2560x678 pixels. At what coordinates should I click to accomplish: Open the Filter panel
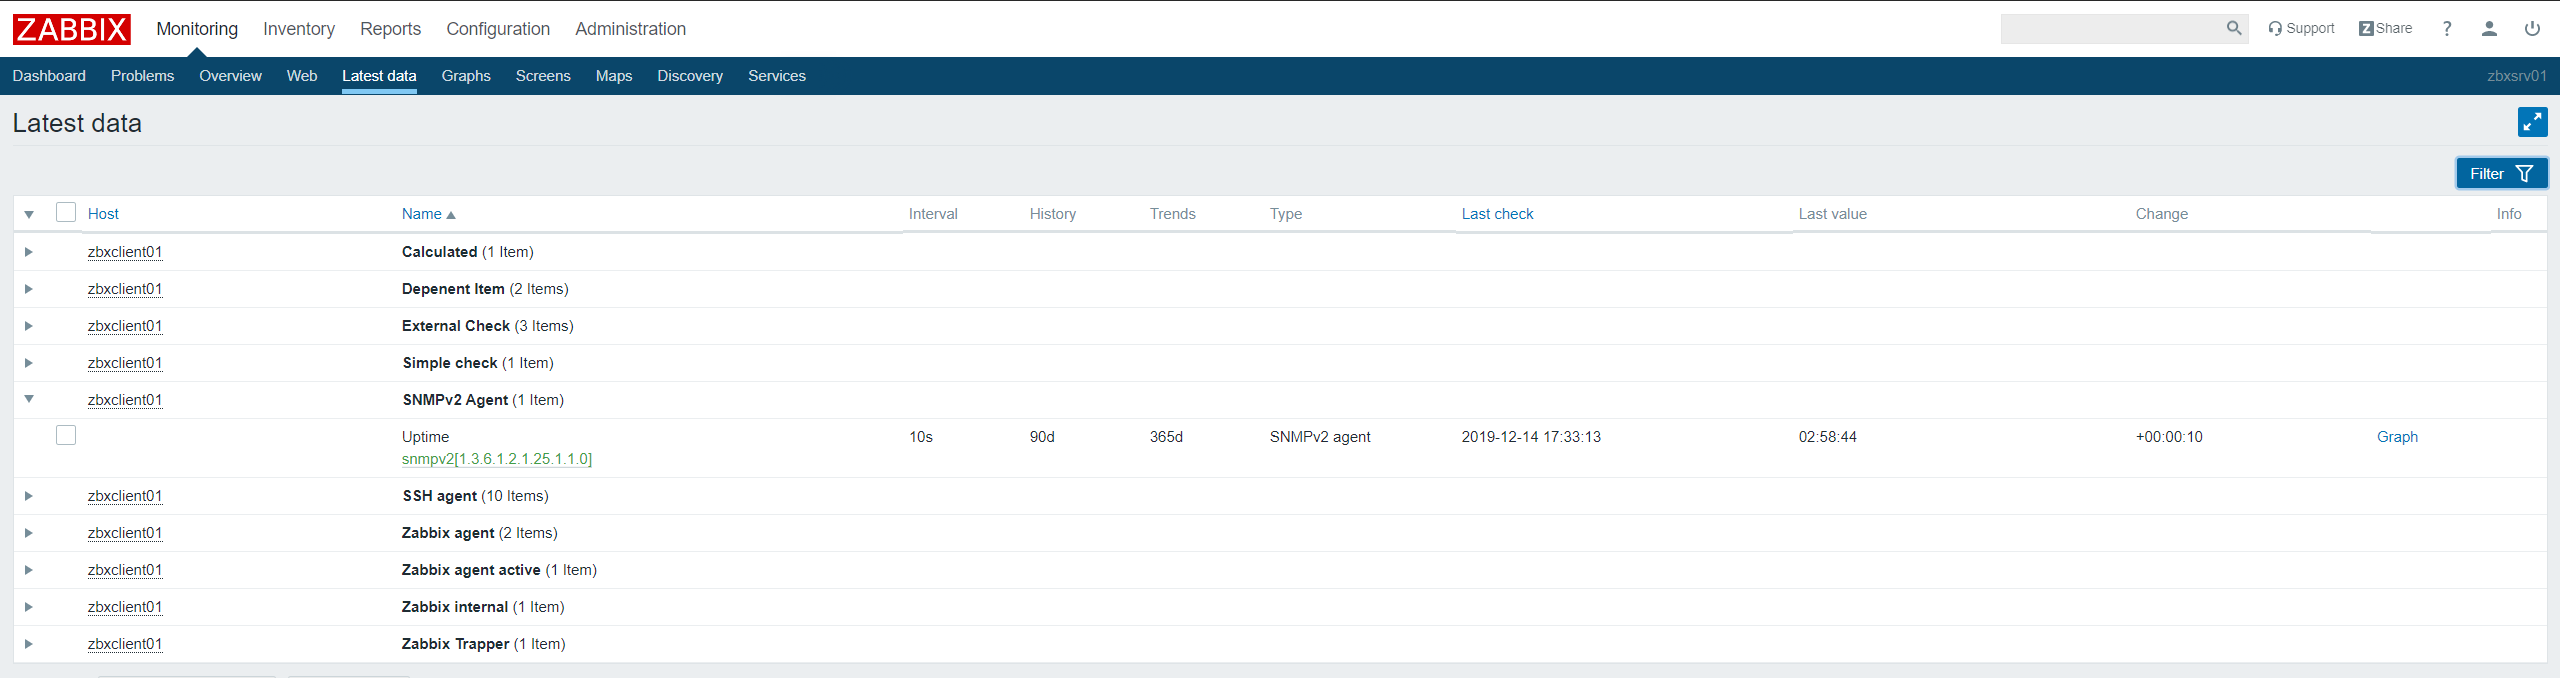tap(2500, 173)
